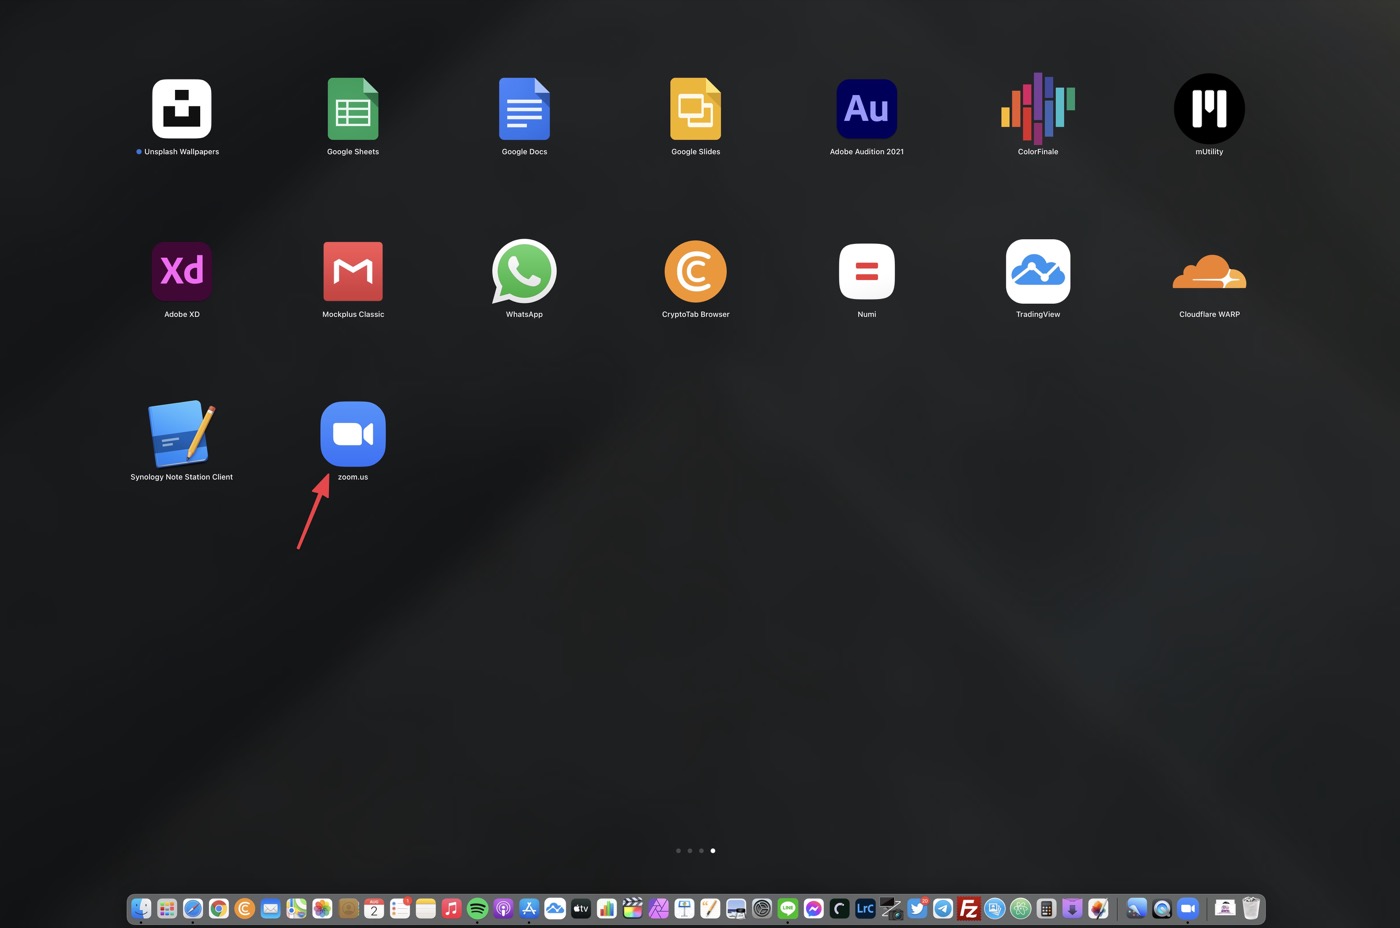
Task: Launch Adobe Audition 2021
Action: click(x=866, y=109)
